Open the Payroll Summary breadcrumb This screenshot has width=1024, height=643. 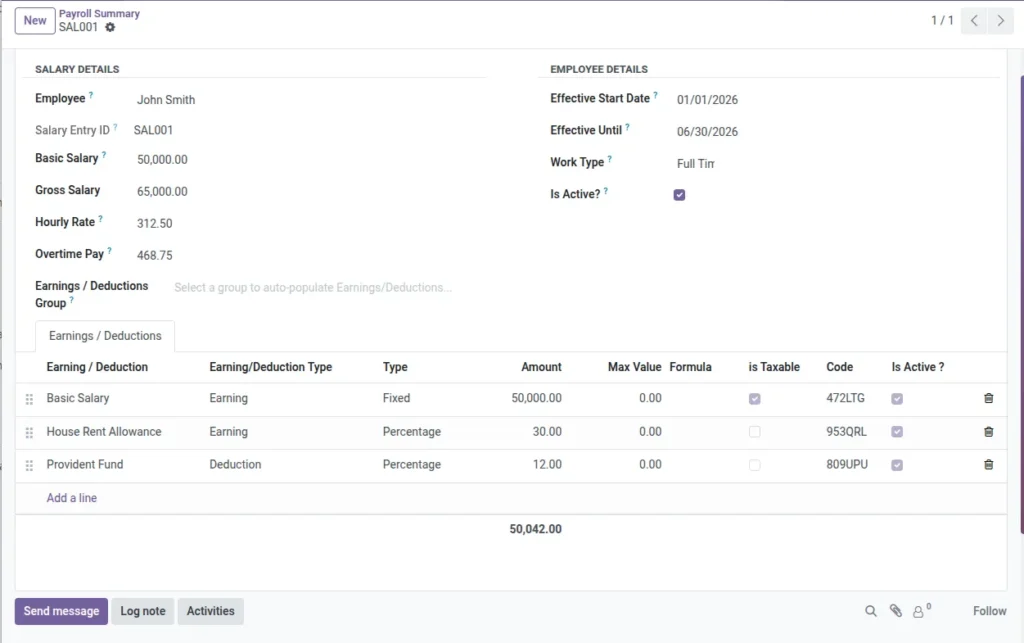[99, 14]
